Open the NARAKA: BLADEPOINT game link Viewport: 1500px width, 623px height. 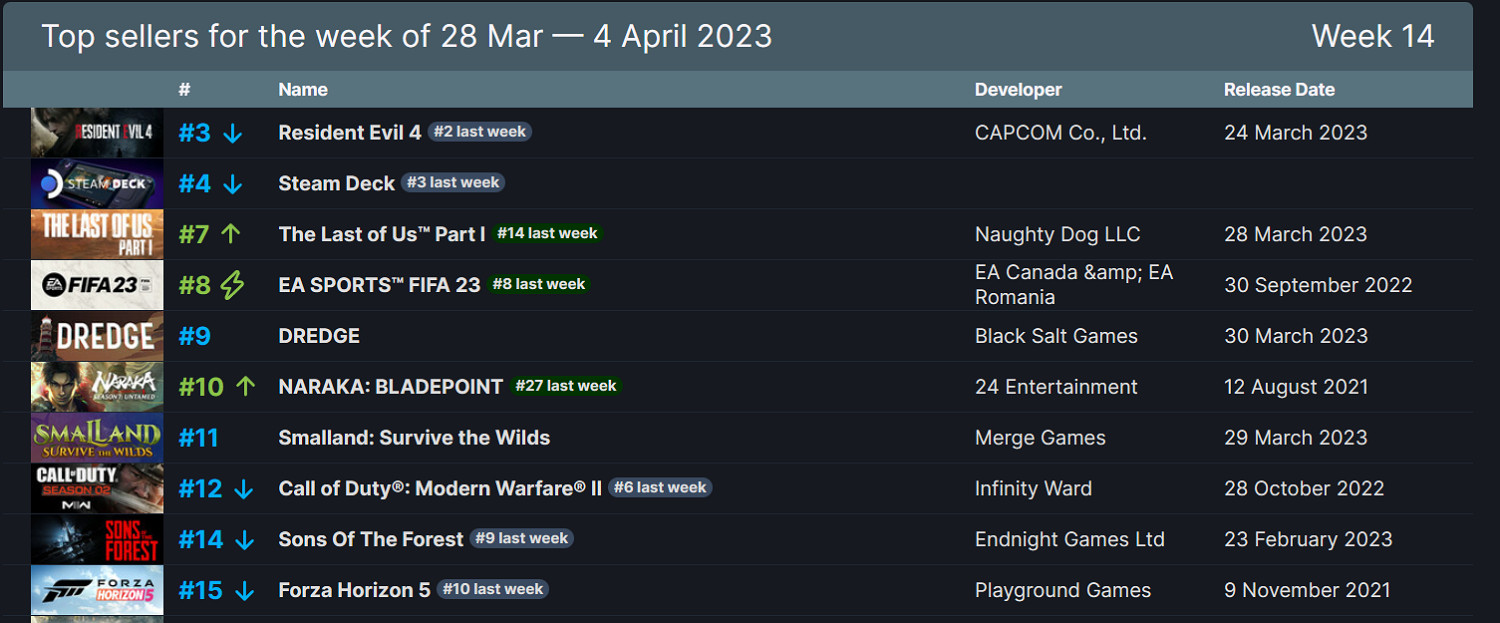(390, 387)
